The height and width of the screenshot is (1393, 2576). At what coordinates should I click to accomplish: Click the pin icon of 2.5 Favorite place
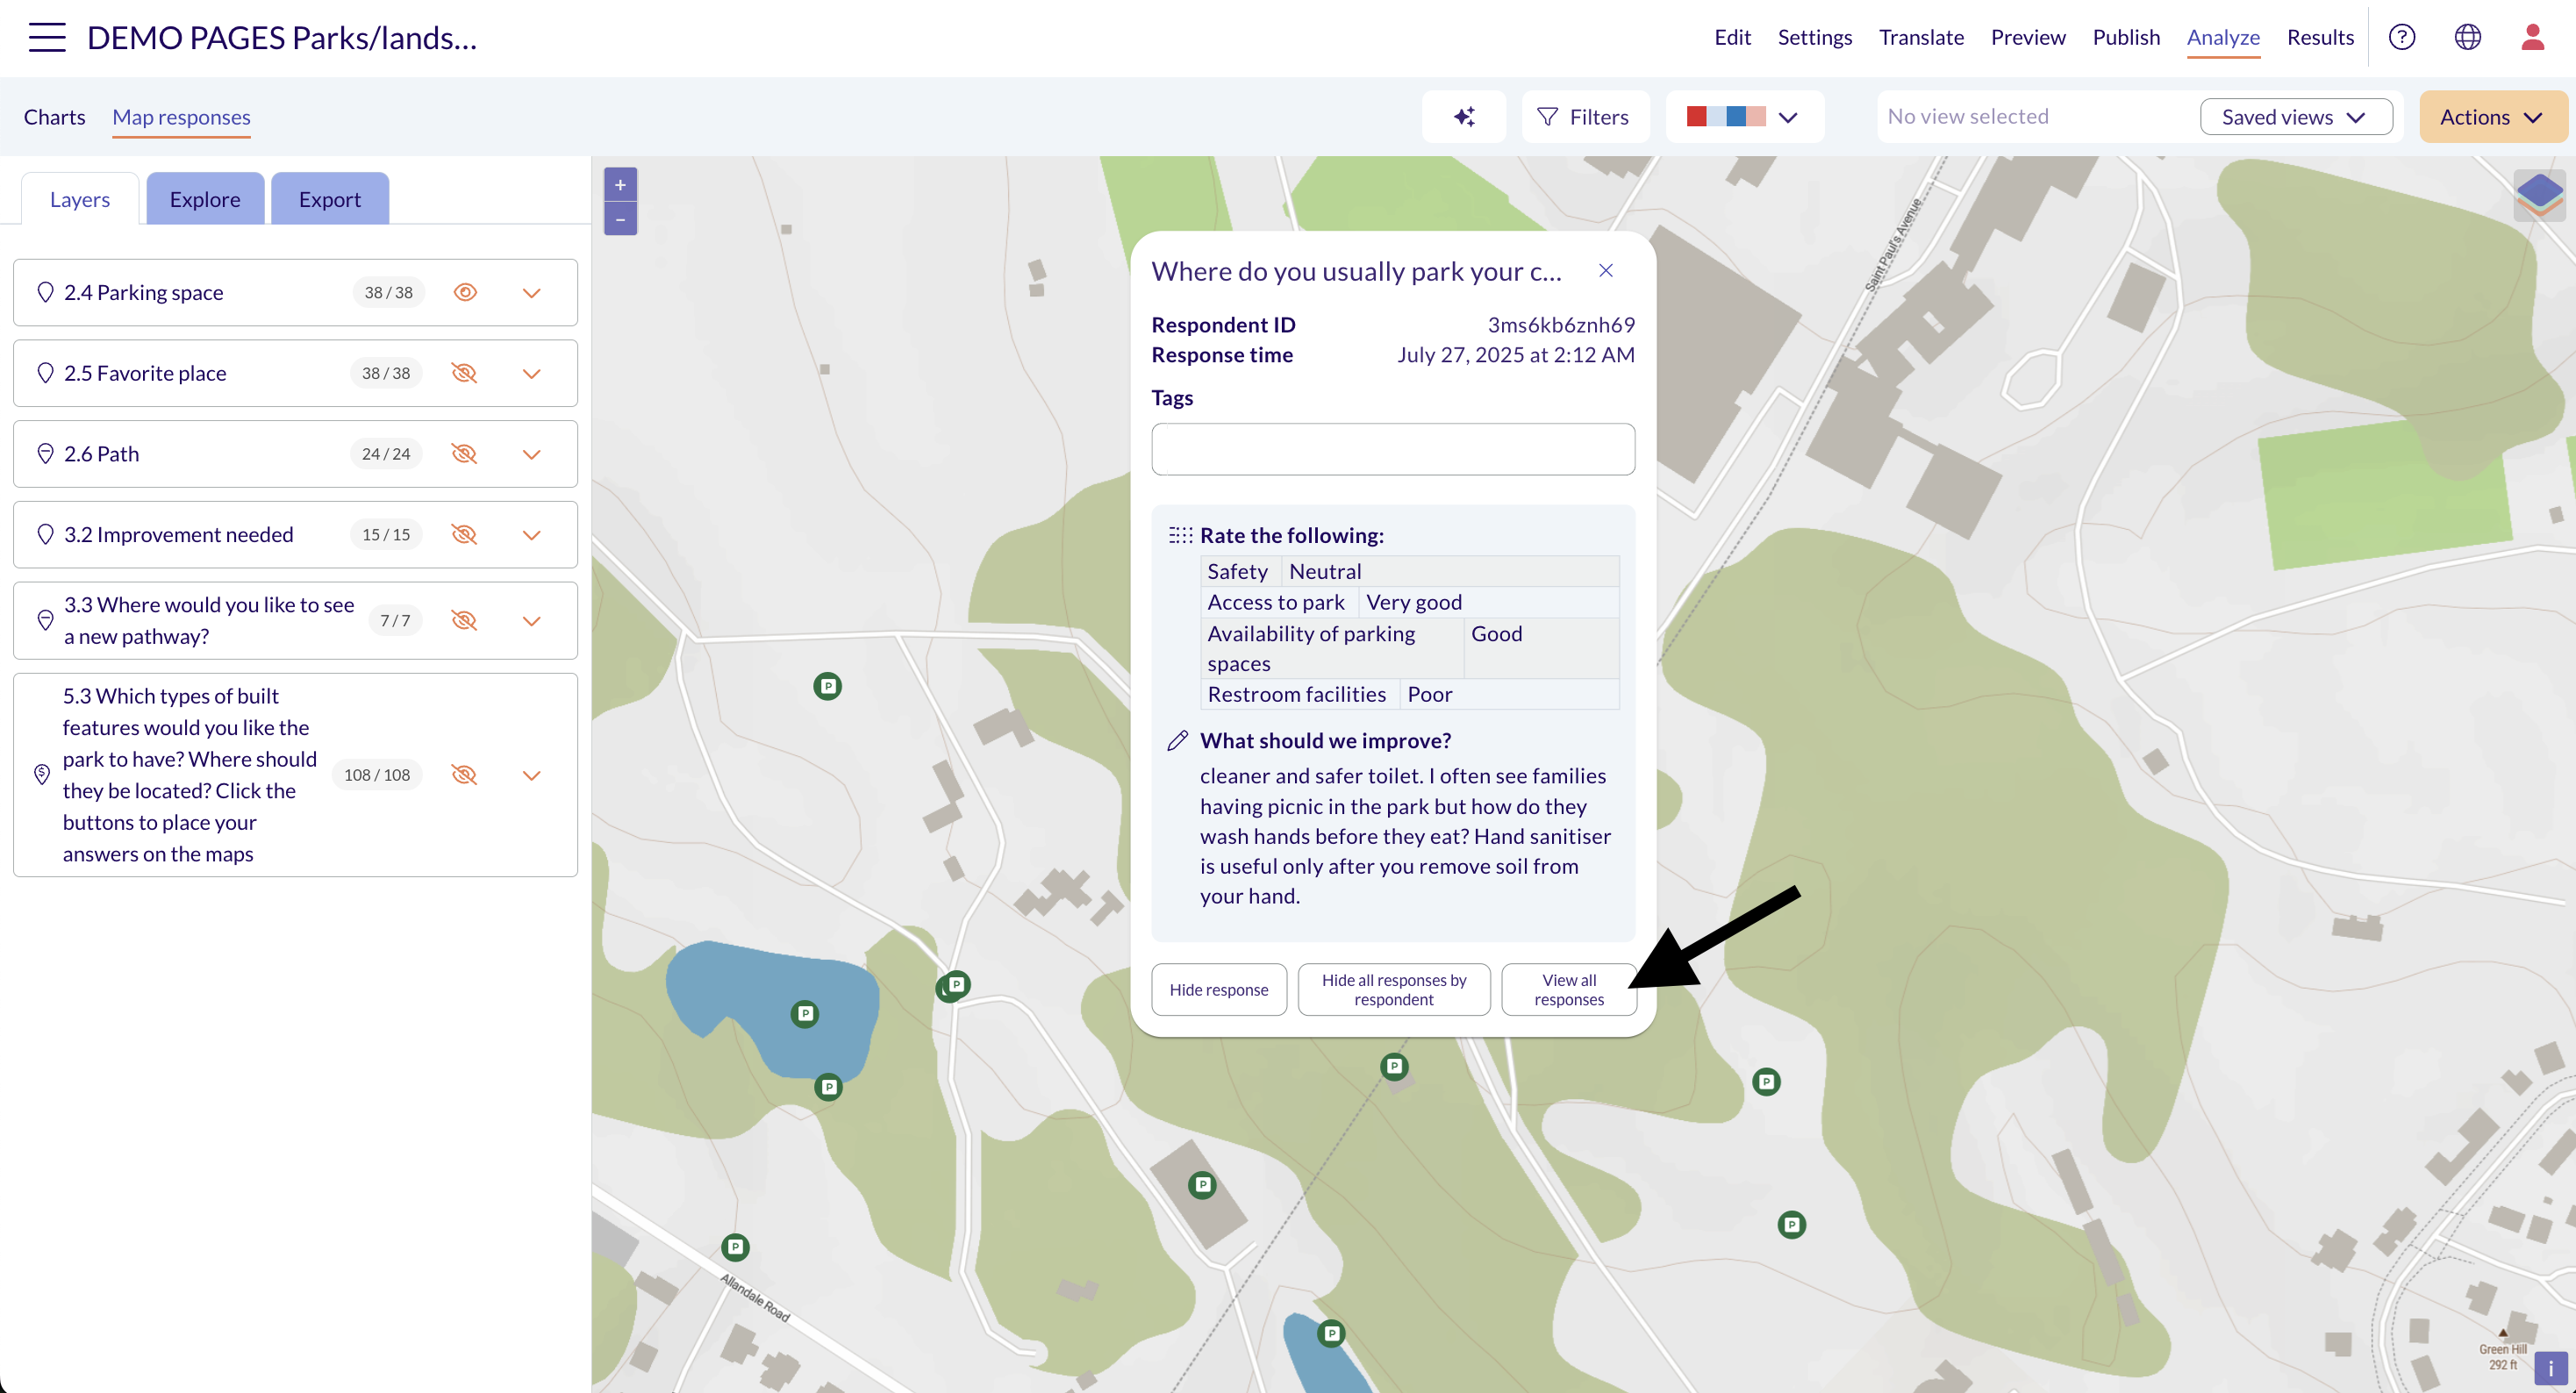(x=45, y=373)
